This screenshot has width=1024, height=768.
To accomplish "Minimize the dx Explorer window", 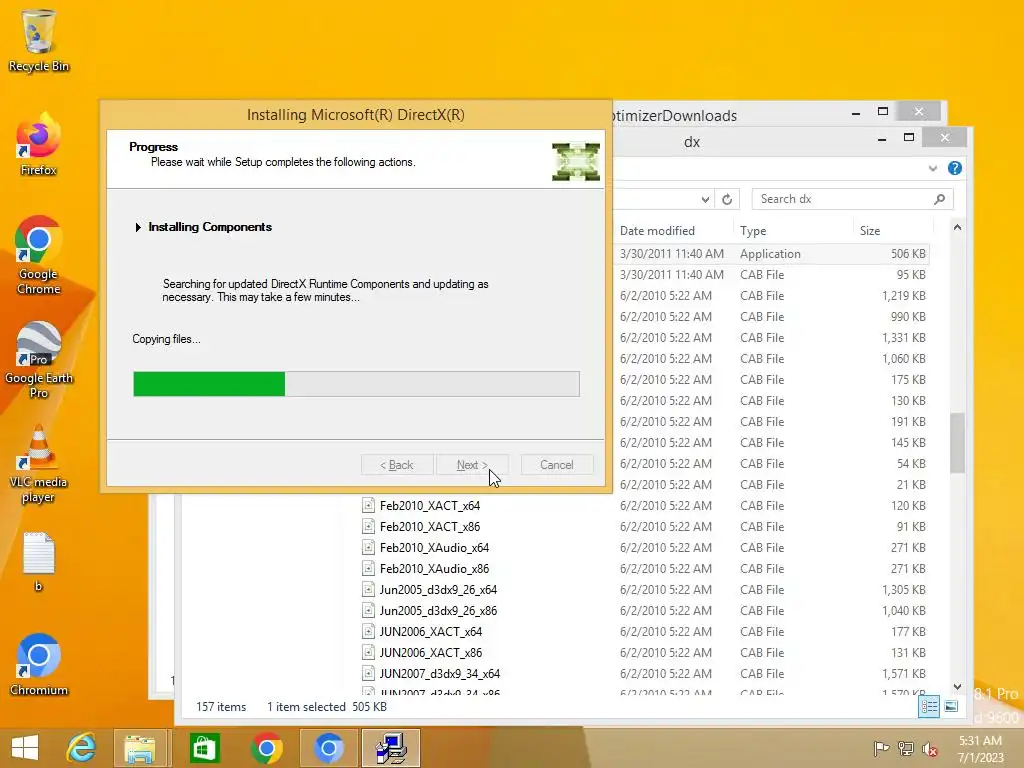I will pos(882,138).
